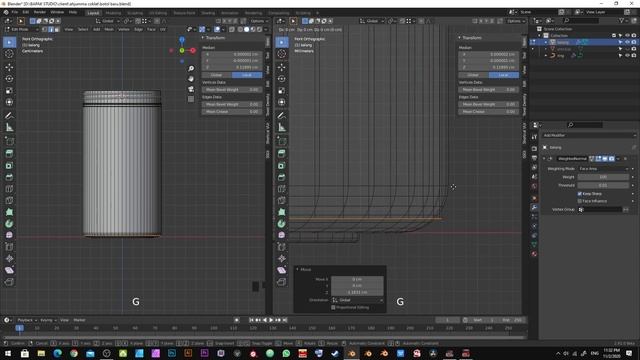640x360 pixels.
Task: Select the Extrude Region tool in left viewport
Action: (9, 153)
